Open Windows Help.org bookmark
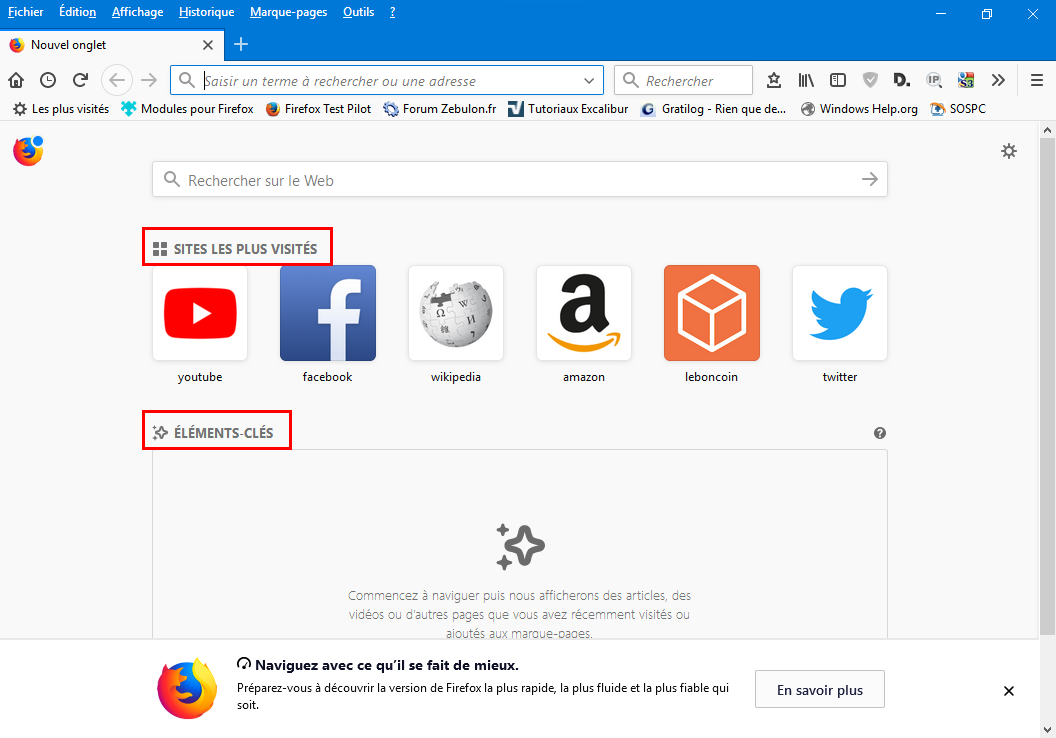The image size is (1056, 738). [x=859, y=109]
